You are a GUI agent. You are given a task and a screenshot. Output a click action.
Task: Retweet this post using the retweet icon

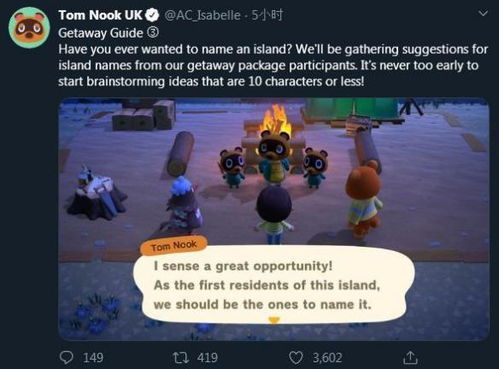[x=181, y=358]
